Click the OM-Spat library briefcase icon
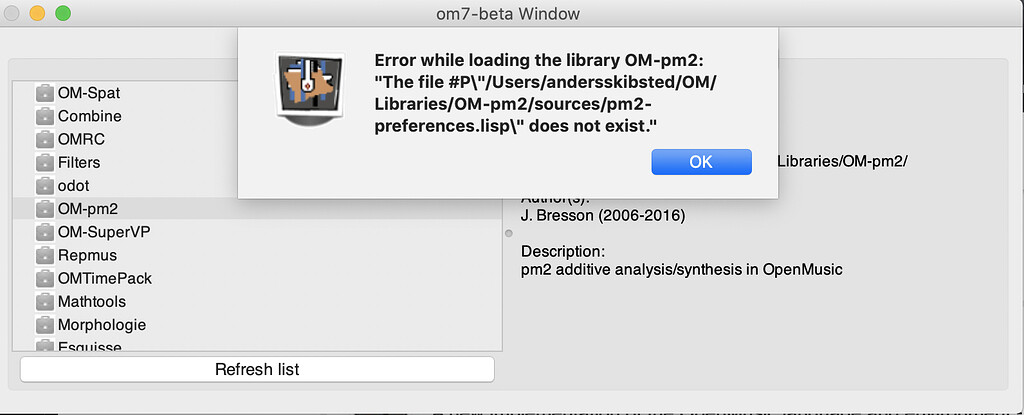Screen dimensions: 1024x415 click(45, 93)
